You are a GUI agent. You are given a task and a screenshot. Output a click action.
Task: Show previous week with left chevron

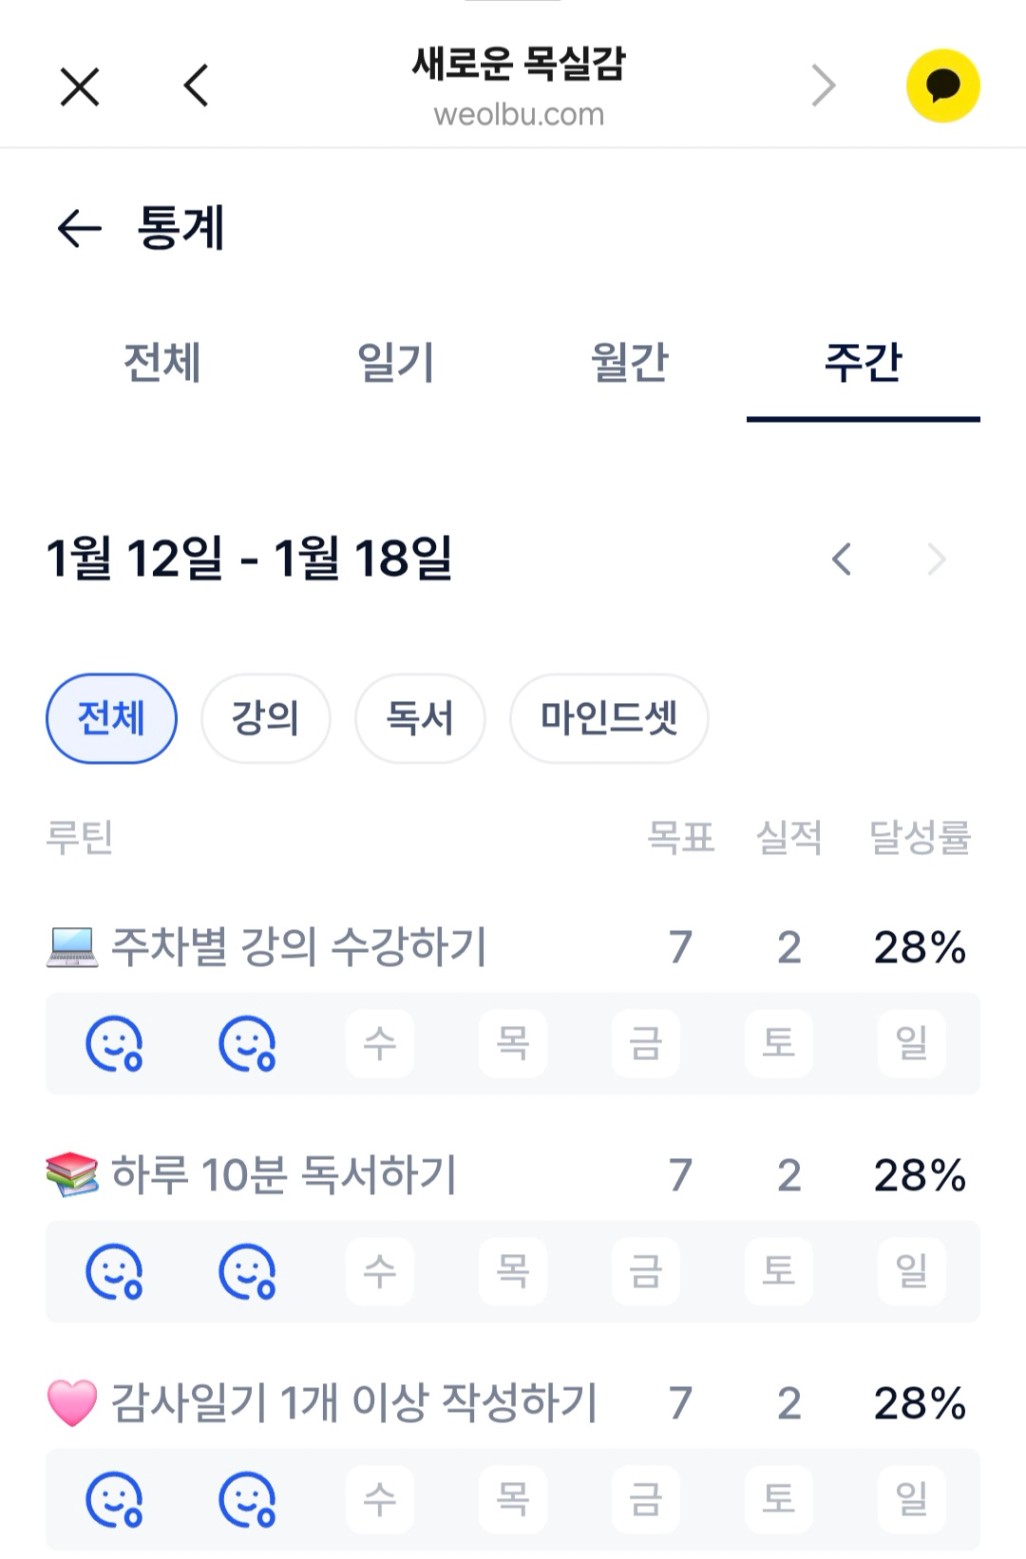pyautogui.click(x=842, y=559)
